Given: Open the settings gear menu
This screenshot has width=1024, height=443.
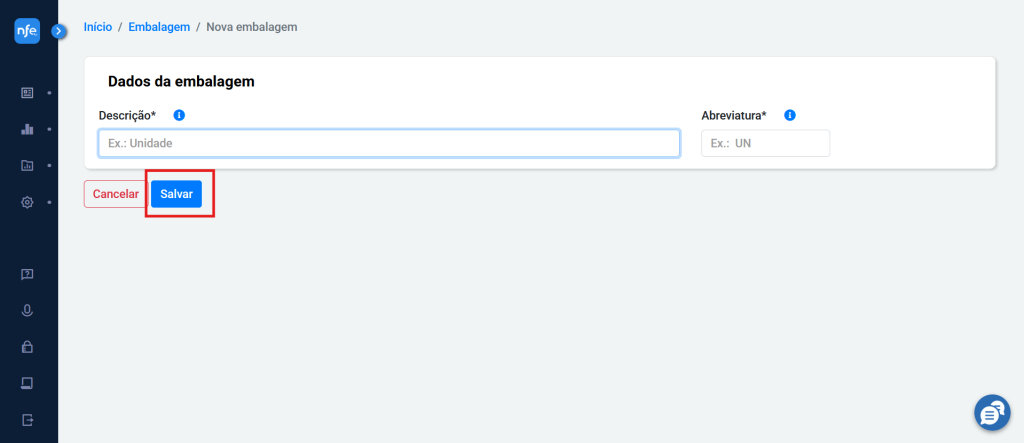Looking at the screenshot, I should (x=27, y=203).
